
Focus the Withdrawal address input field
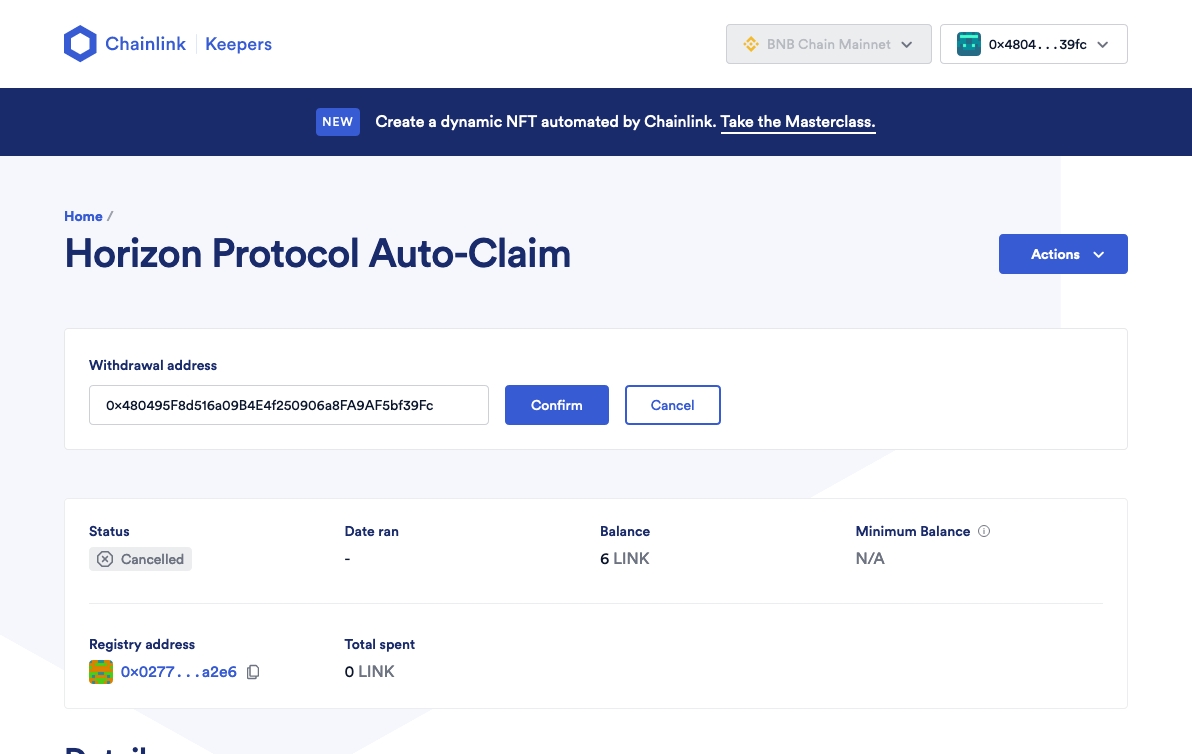288,405
